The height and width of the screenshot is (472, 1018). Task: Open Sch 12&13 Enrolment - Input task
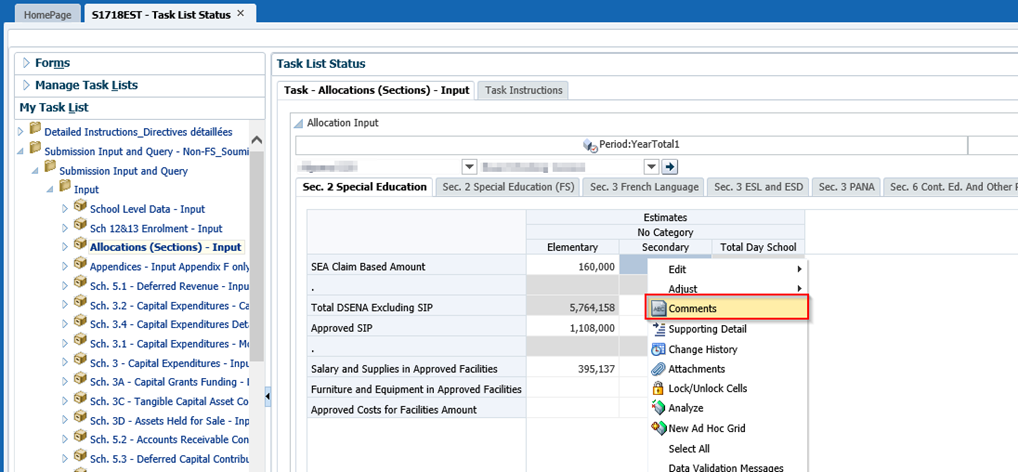(155, 228)
